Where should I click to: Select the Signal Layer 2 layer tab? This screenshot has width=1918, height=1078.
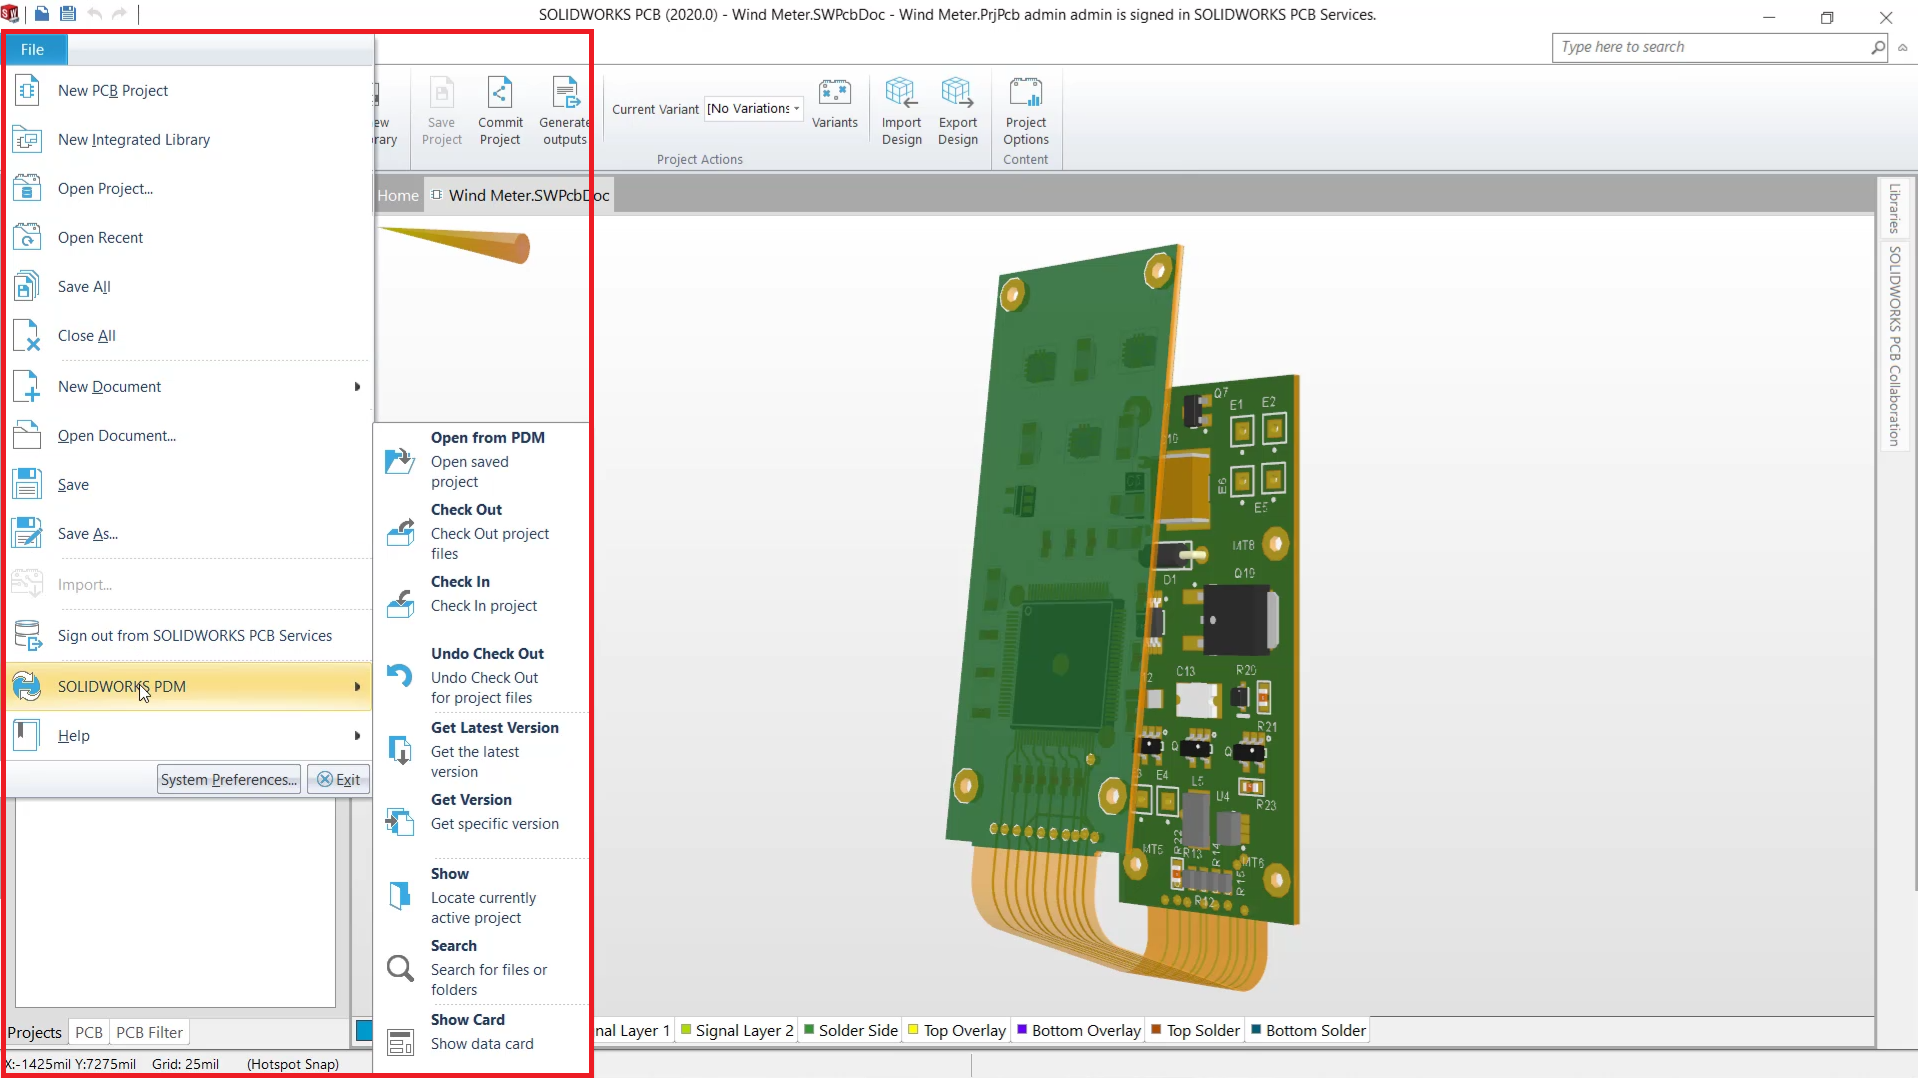coord(737,1030)
